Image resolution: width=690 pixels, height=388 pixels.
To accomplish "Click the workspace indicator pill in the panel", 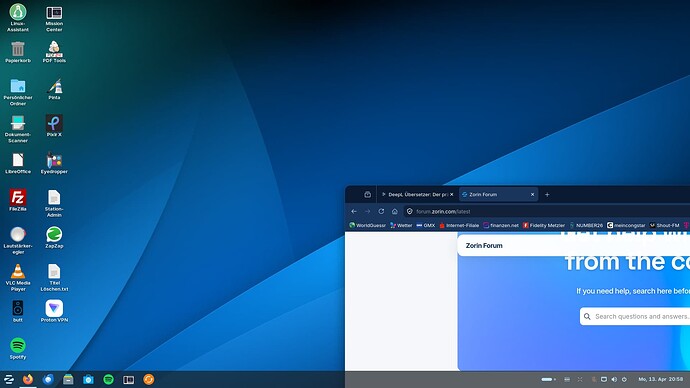I will coord(548,379).
